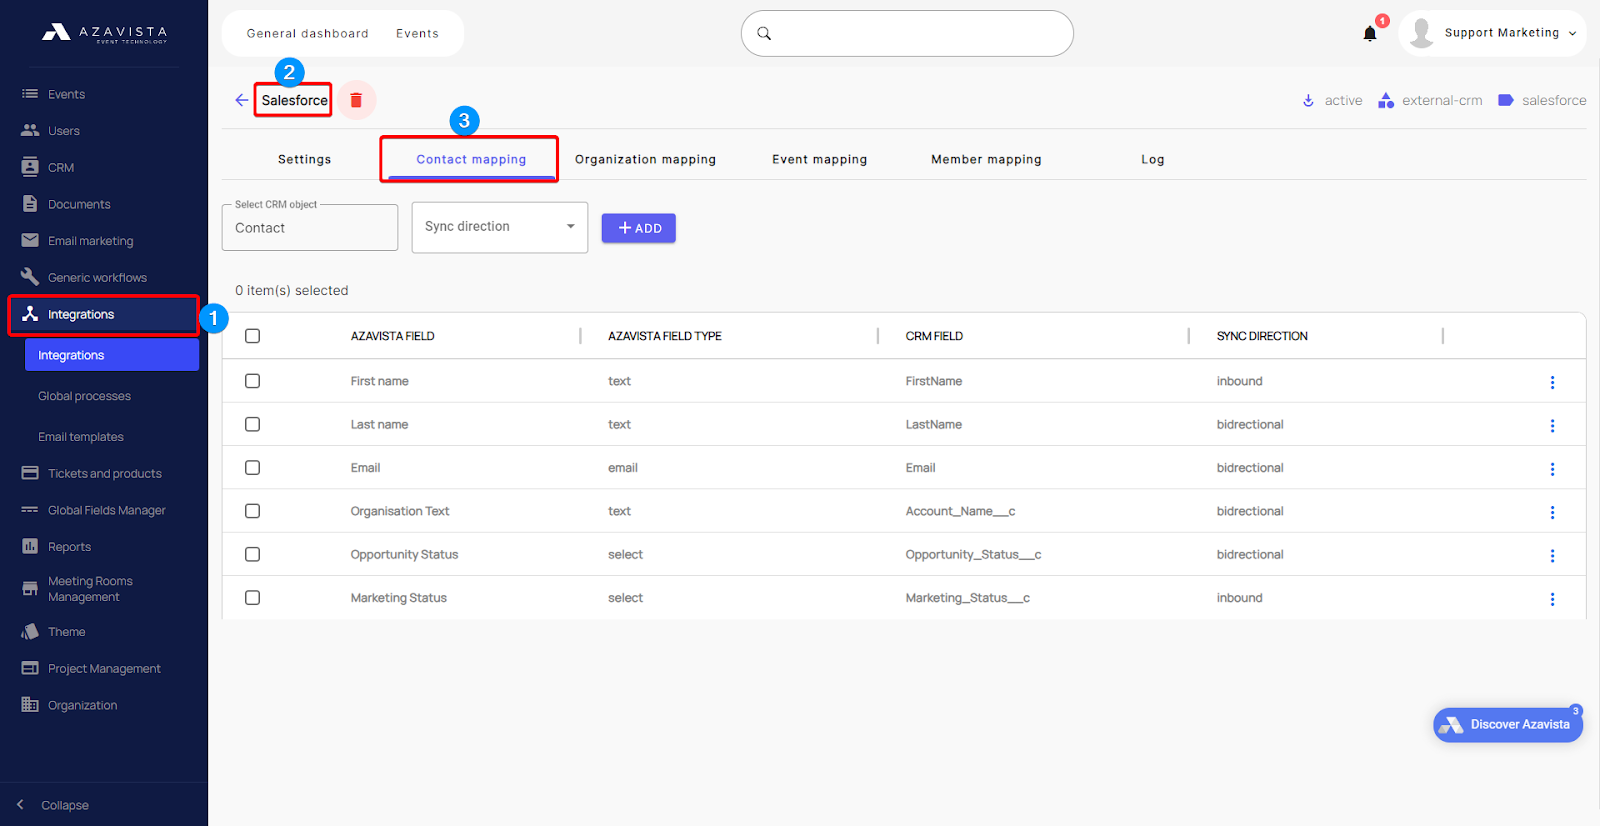Open the First name row actions menu

tap(1552, 382)
